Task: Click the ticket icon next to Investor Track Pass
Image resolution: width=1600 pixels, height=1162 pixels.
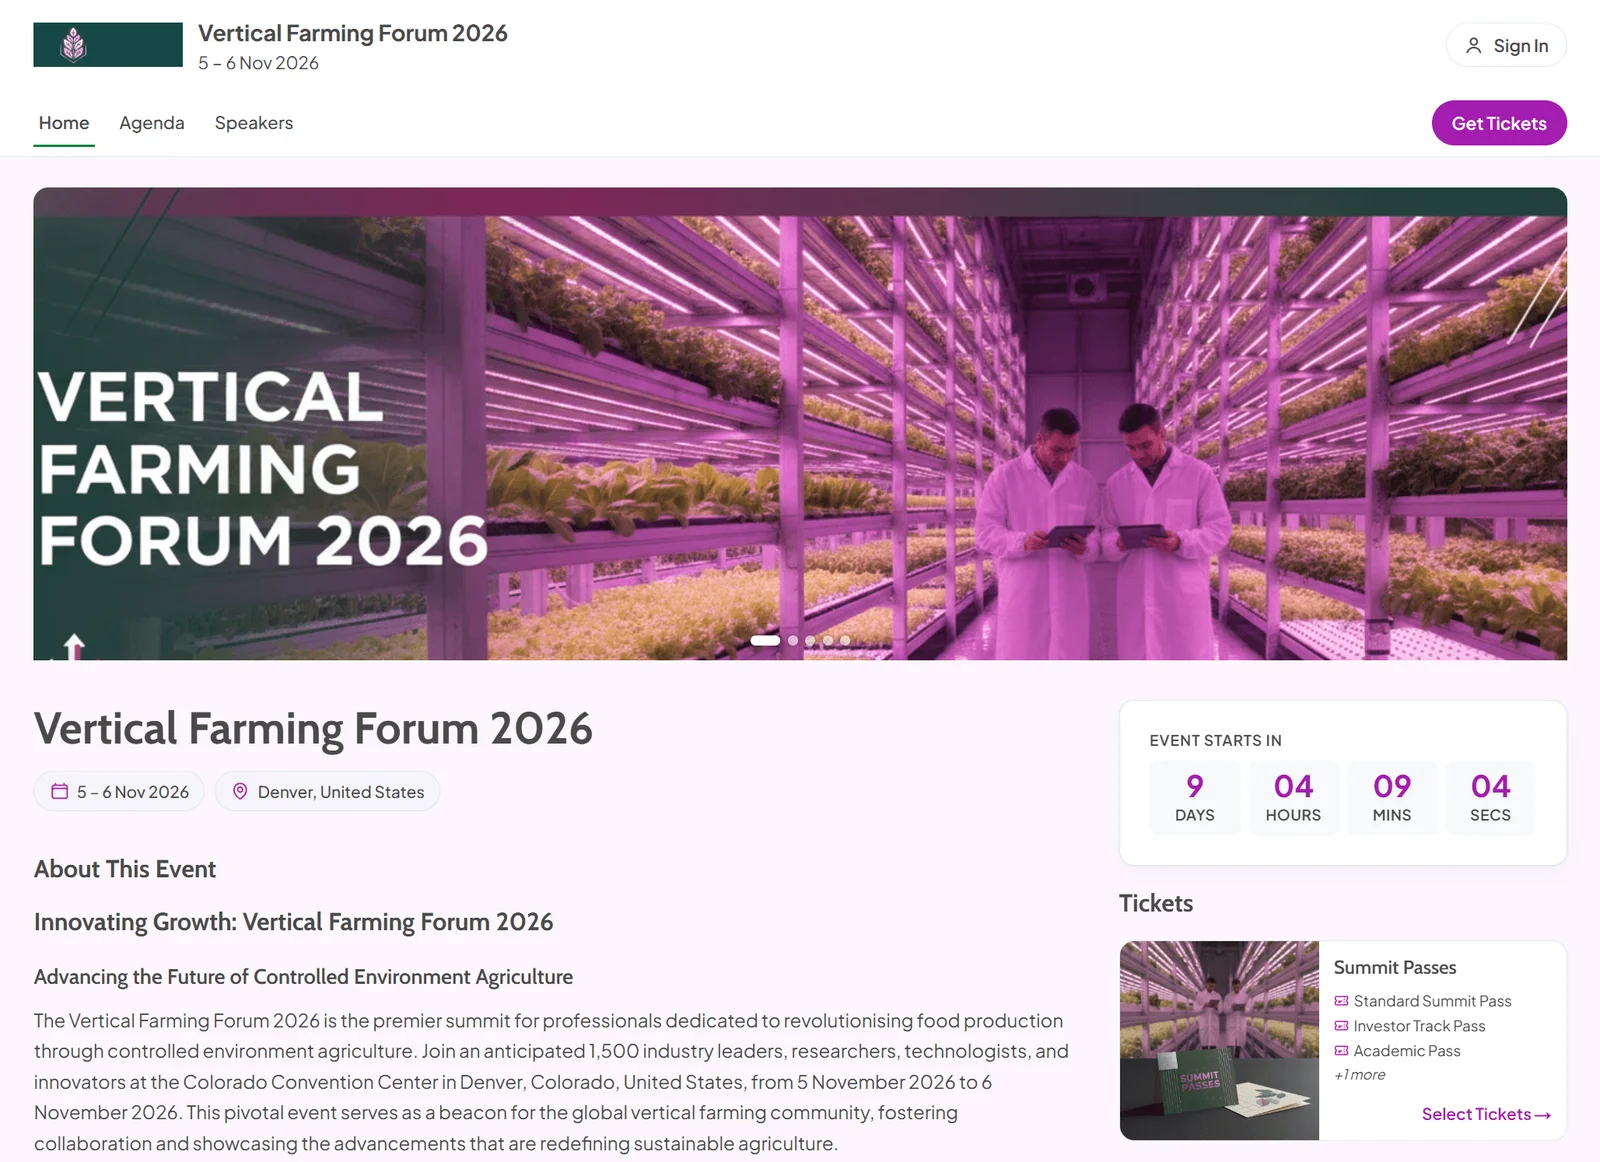Action: tap(1341, 1026)
